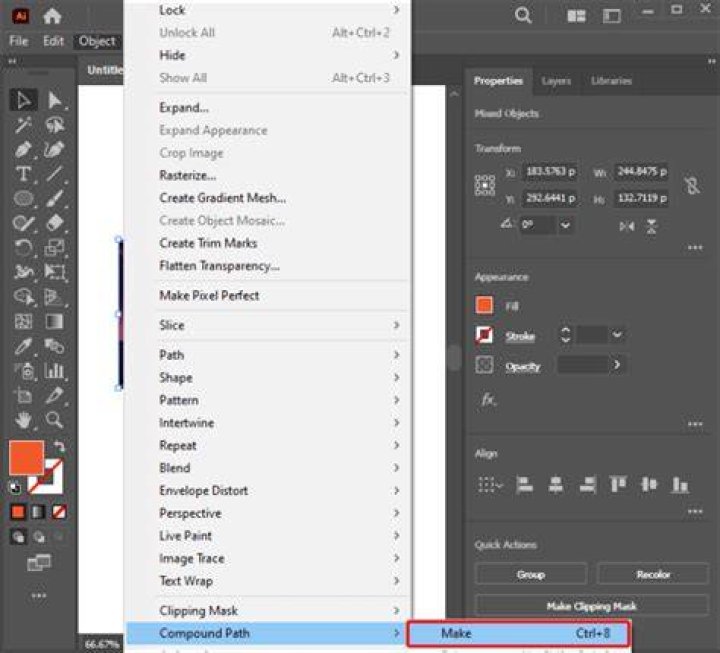
Task: Click the Recolor button
Action: (x=653, y=574)
